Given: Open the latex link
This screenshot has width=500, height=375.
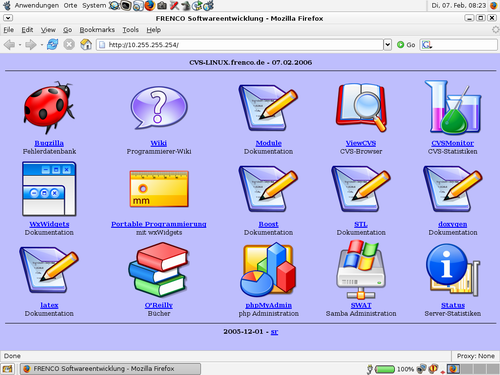Looking at the screenshot, I should coord(49,305).
